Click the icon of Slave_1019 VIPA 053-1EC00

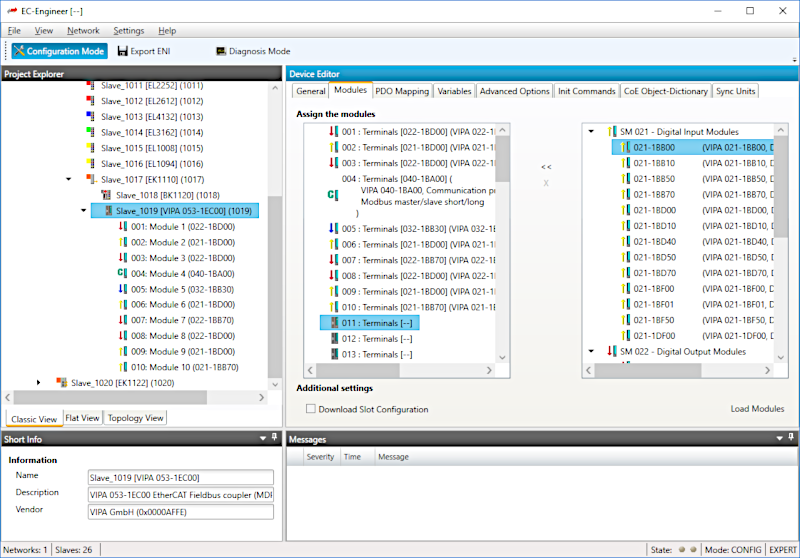point(108,211)
